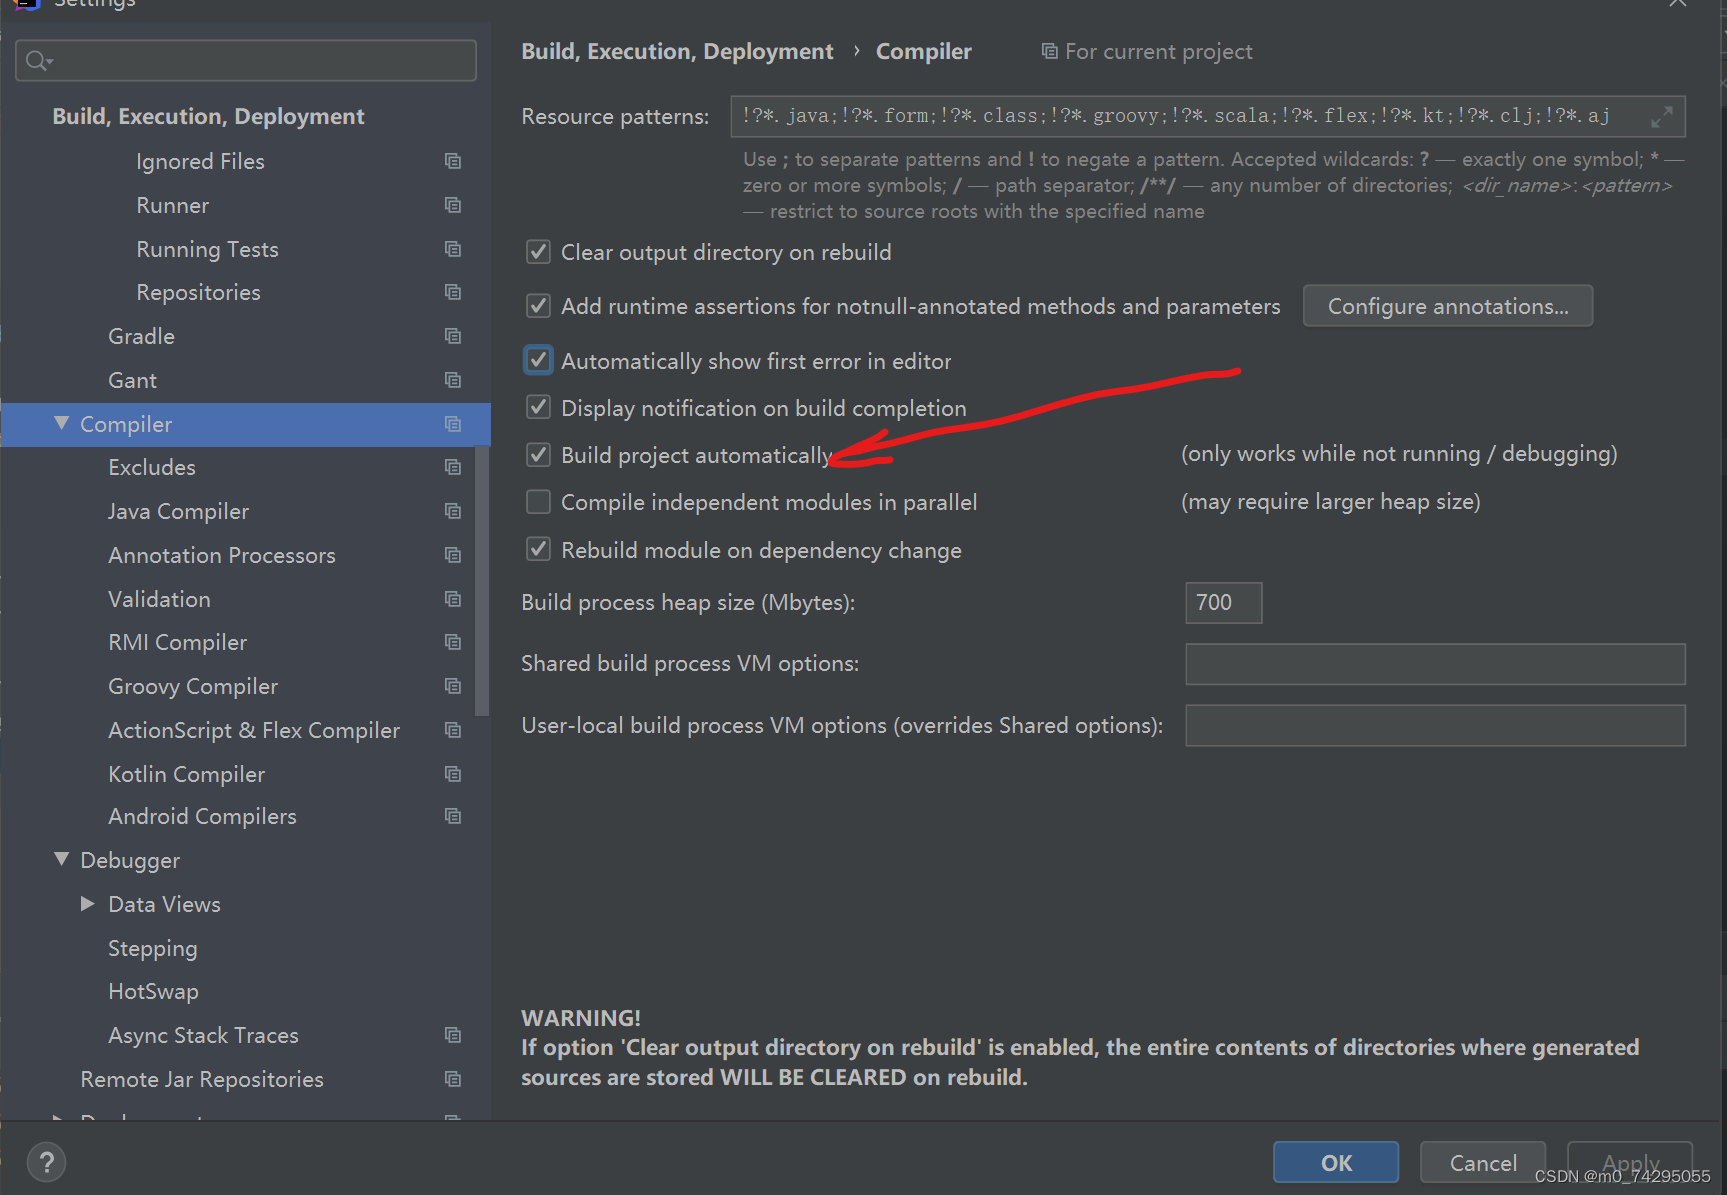Click the help icon at bottom left
This screenshot has width=1727, height=1195.
pos(46,1162)
